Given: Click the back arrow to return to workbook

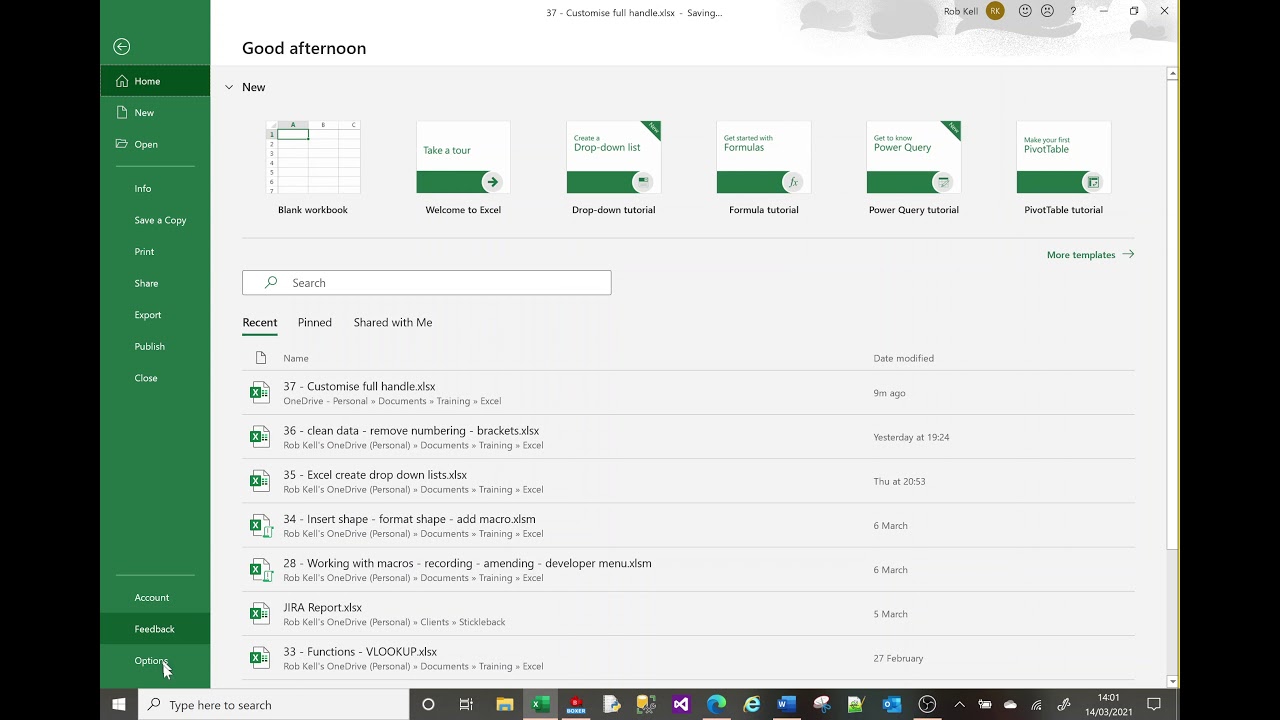Looking at the screenshot, I should [x=121, y=46].
